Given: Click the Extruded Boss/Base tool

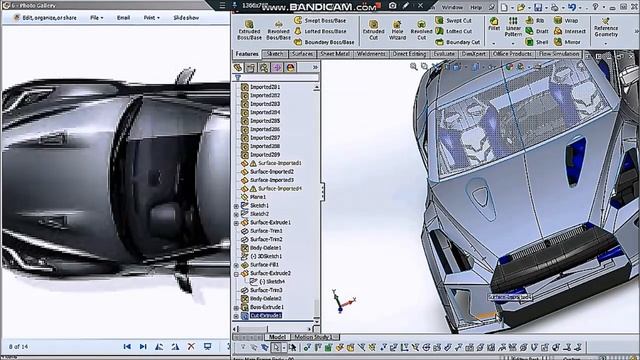Looking at the screenshot, I should click(x=249, y=30).
